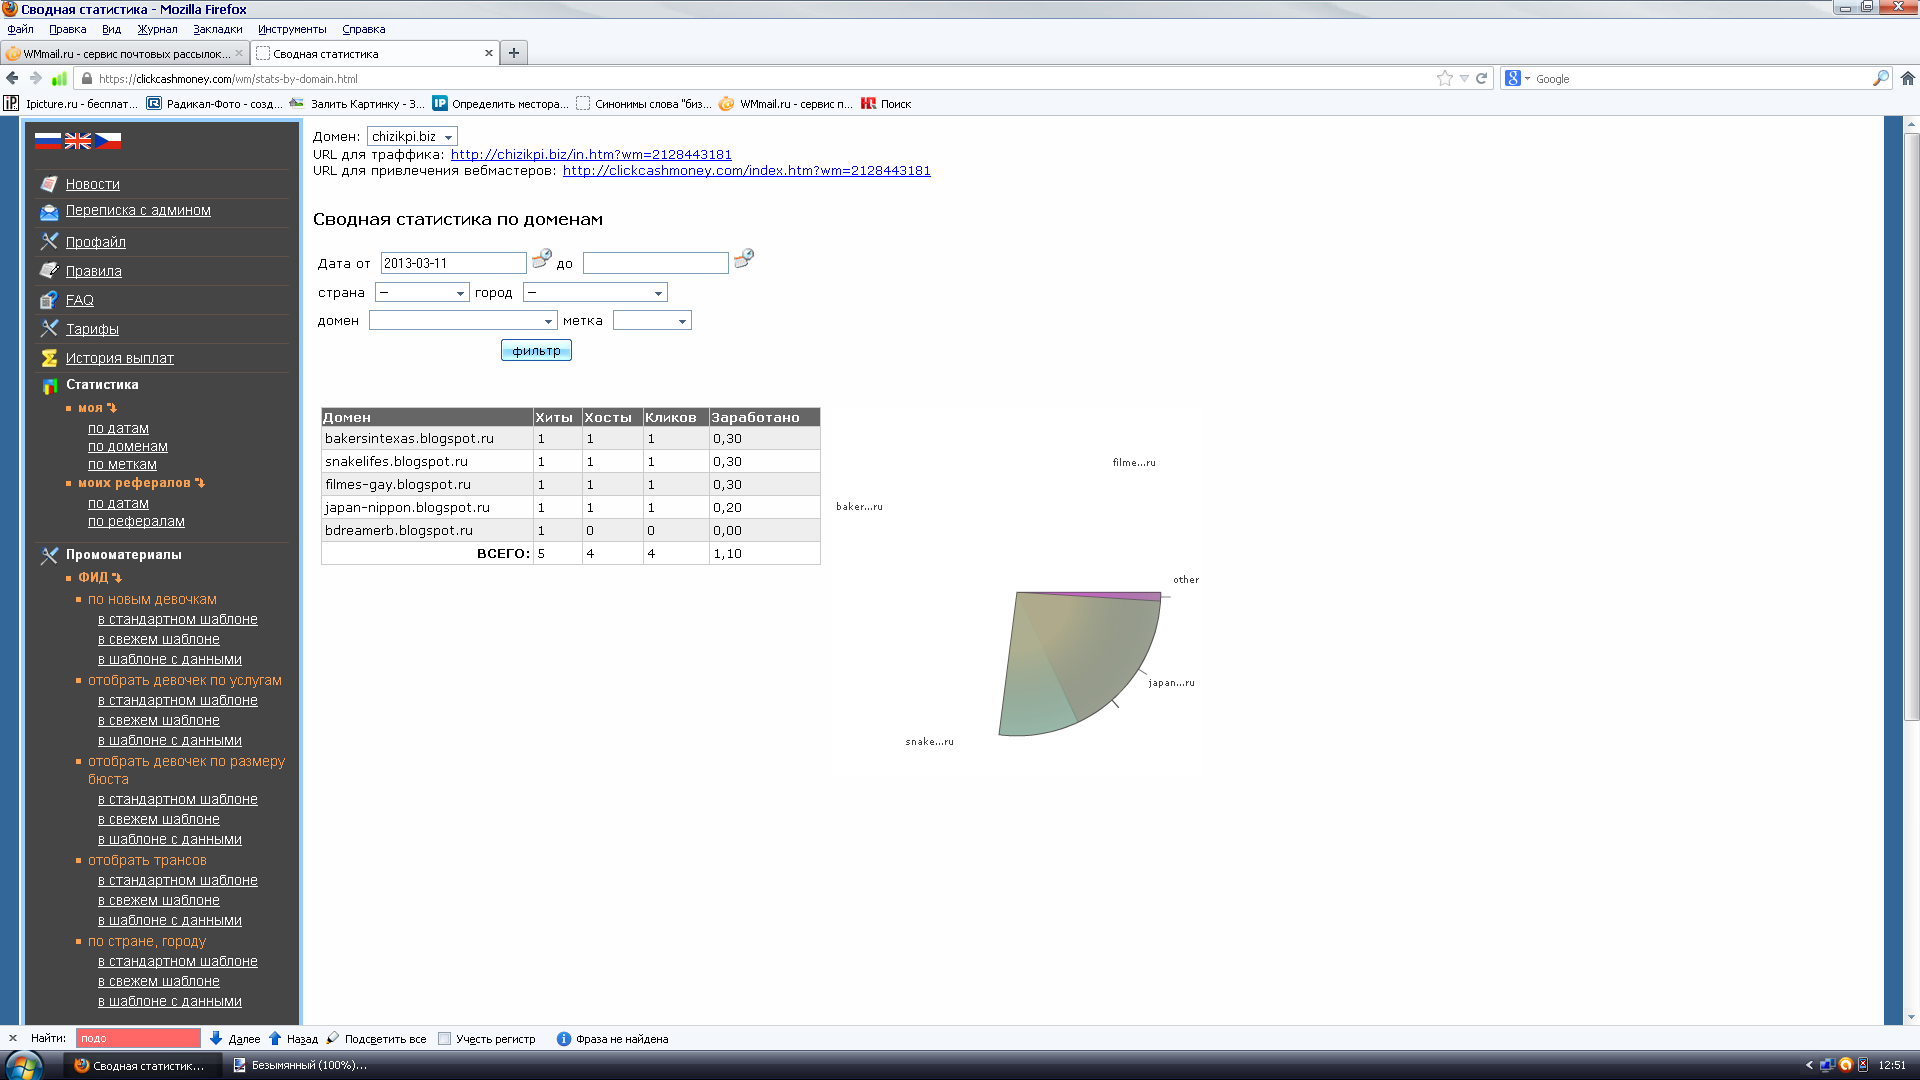Bookmark page with star icon
Viewport: 1920px width, 1080px height.
click(x=1444, y=78)
